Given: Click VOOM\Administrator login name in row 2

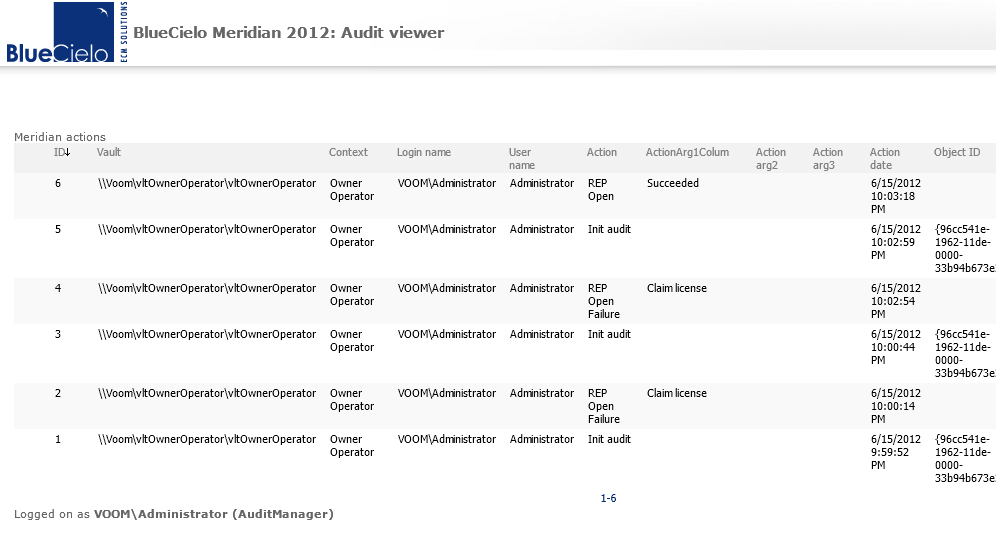Looking at the screenshot, I should [x=447, y=393].
